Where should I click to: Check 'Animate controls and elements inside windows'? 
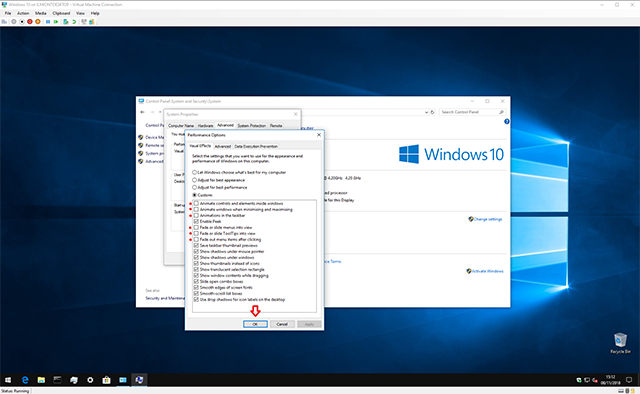(196, 203)
